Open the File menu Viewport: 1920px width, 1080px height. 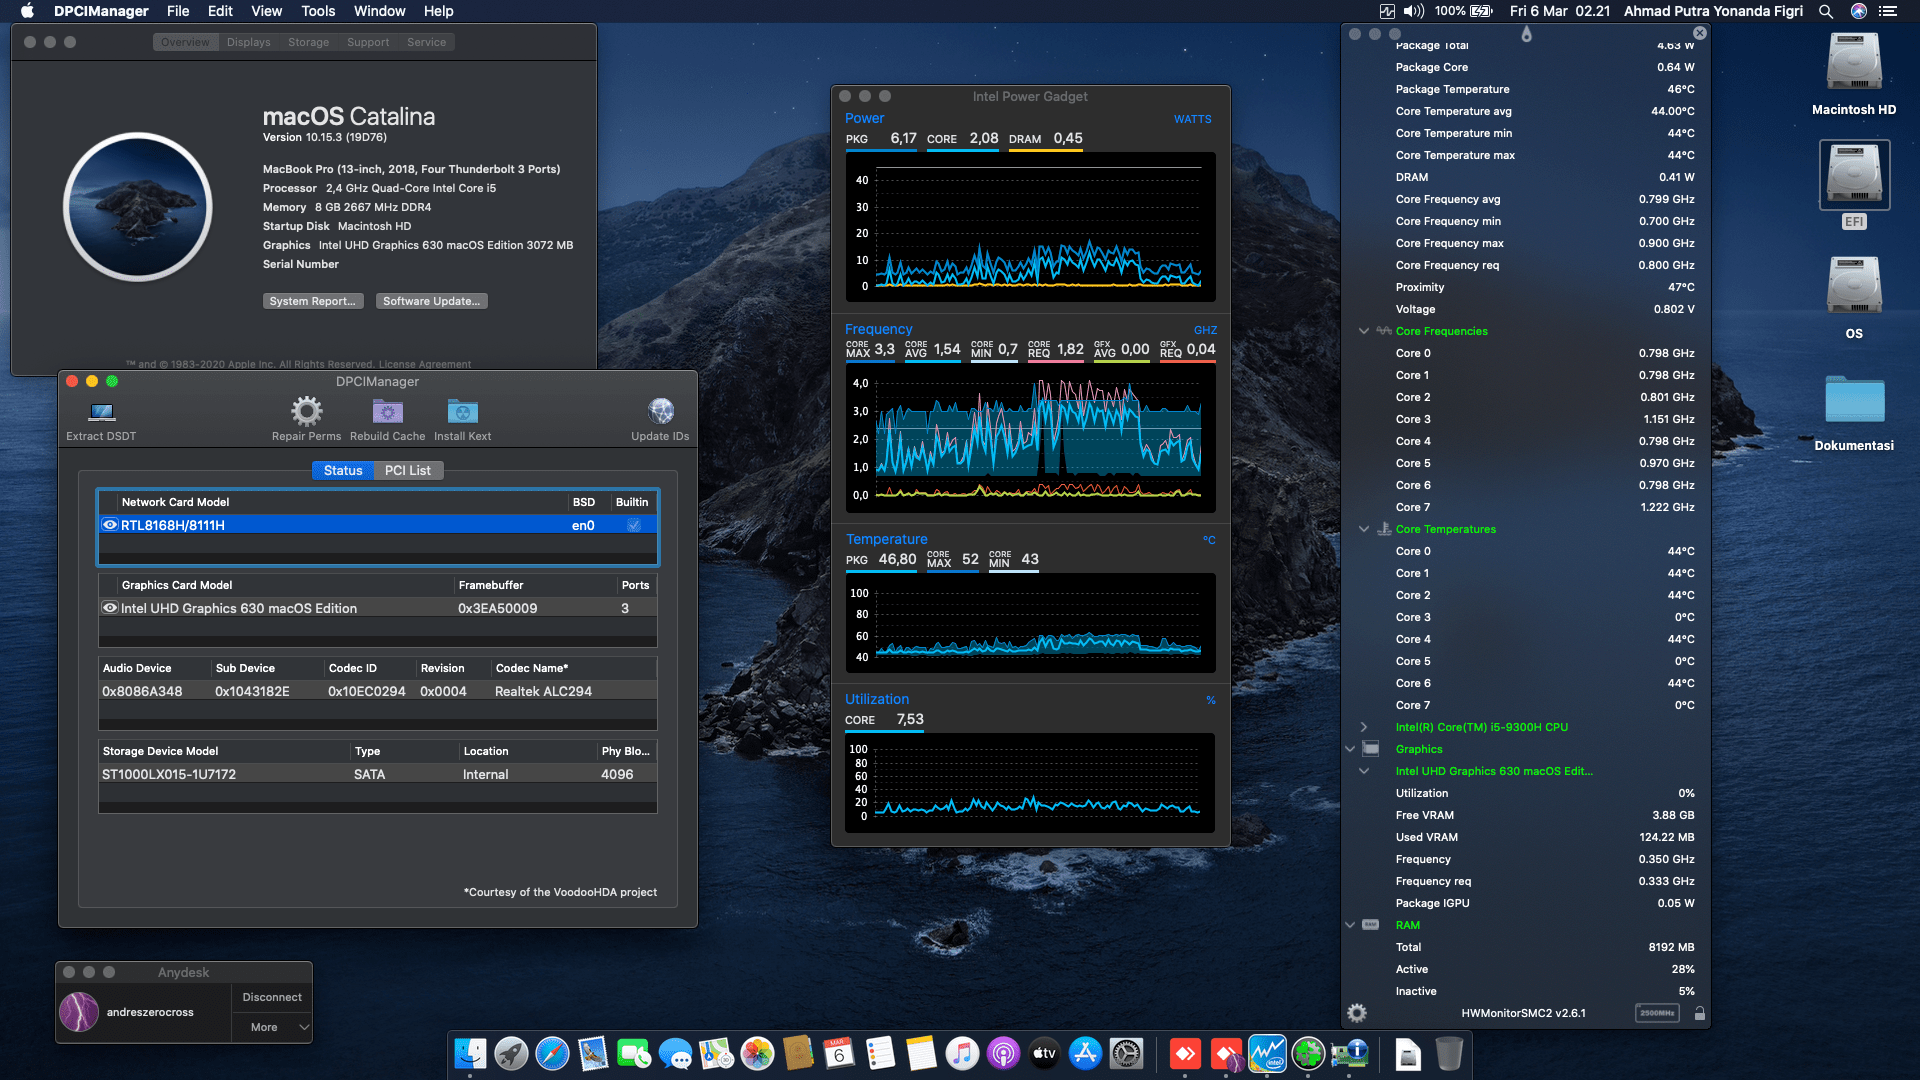pos(178,11)
